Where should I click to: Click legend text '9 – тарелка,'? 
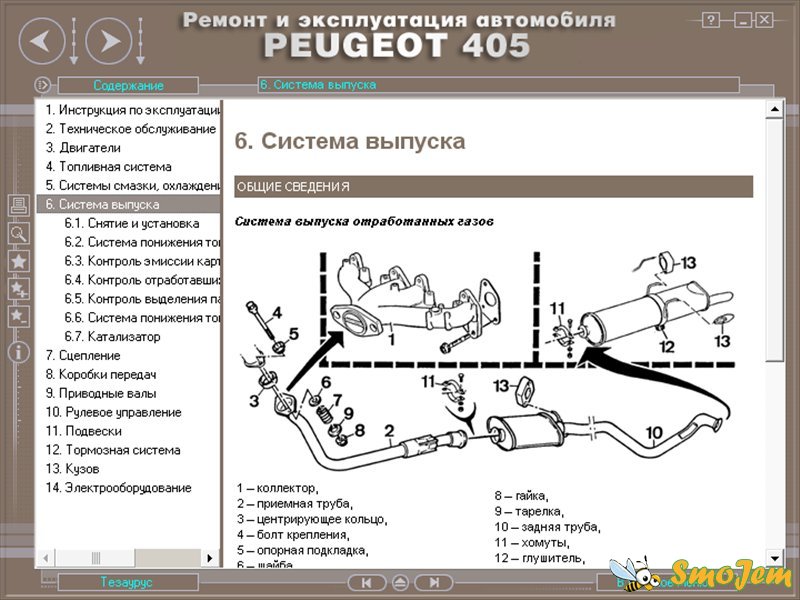(529, 511)
